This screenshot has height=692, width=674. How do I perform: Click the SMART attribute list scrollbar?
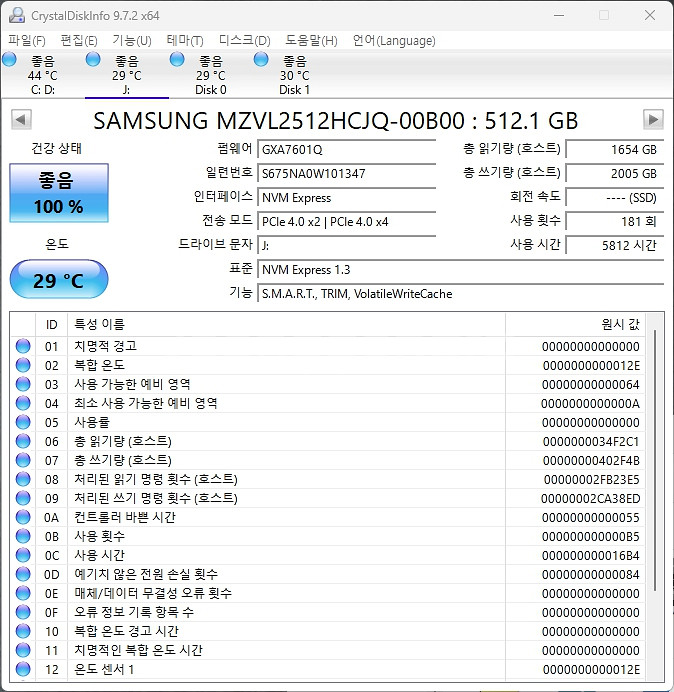(x=655, y=460)
